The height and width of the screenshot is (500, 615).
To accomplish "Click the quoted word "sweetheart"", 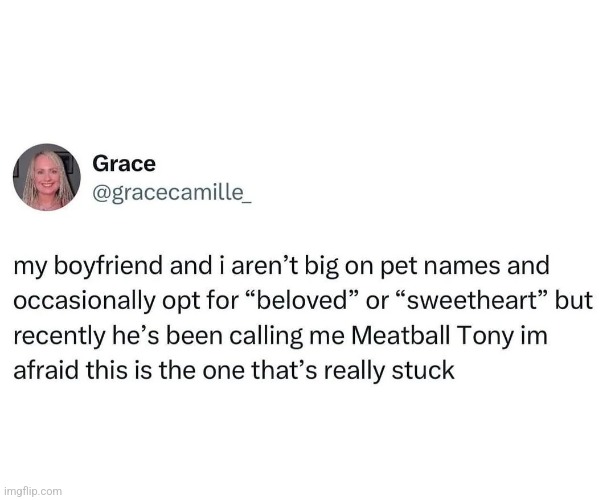I will pyautogui.click(x=469, y=300).
